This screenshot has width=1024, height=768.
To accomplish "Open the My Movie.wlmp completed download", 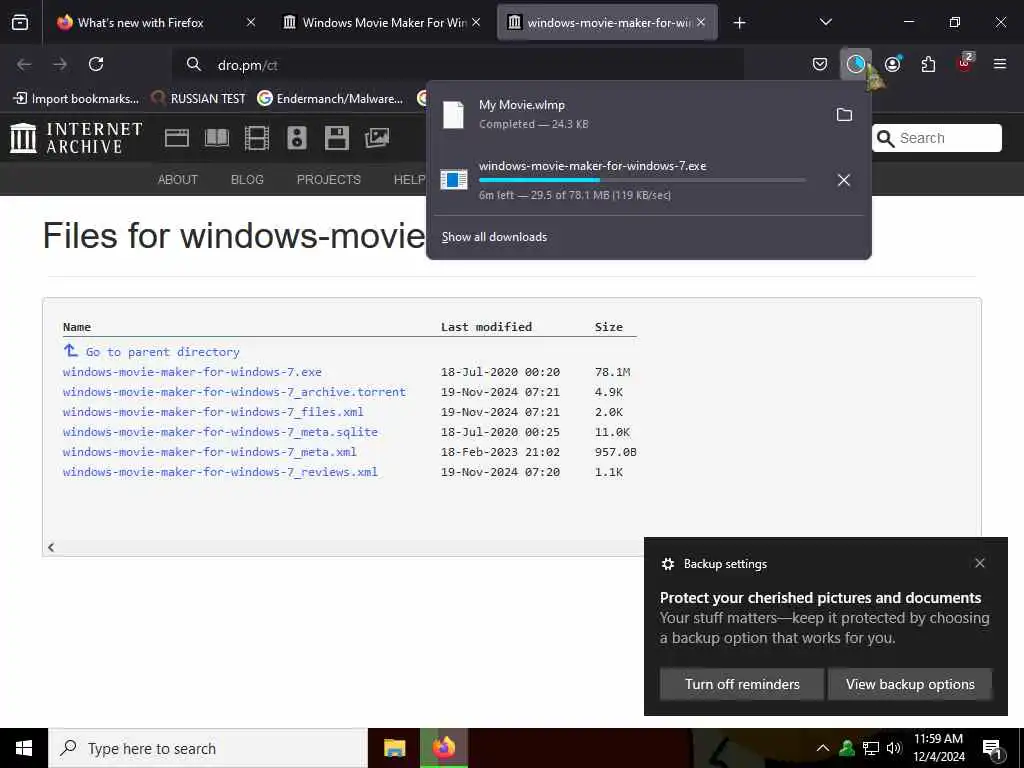I will tap(627, 114).
